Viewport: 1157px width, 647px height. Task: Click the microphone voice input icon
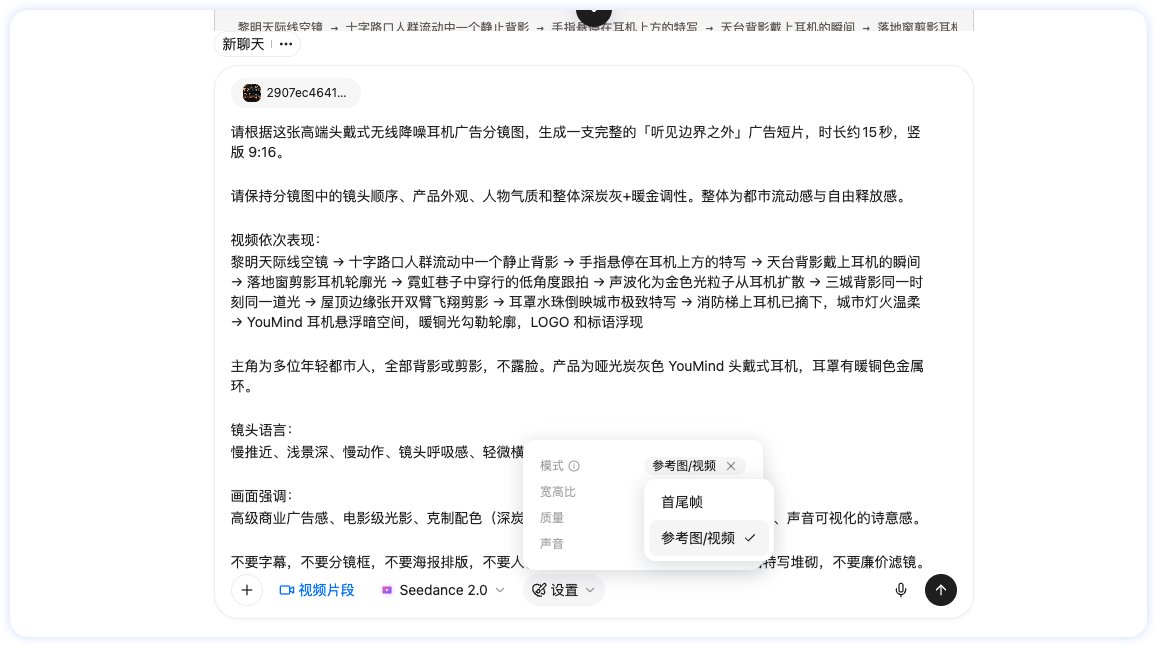900,590
